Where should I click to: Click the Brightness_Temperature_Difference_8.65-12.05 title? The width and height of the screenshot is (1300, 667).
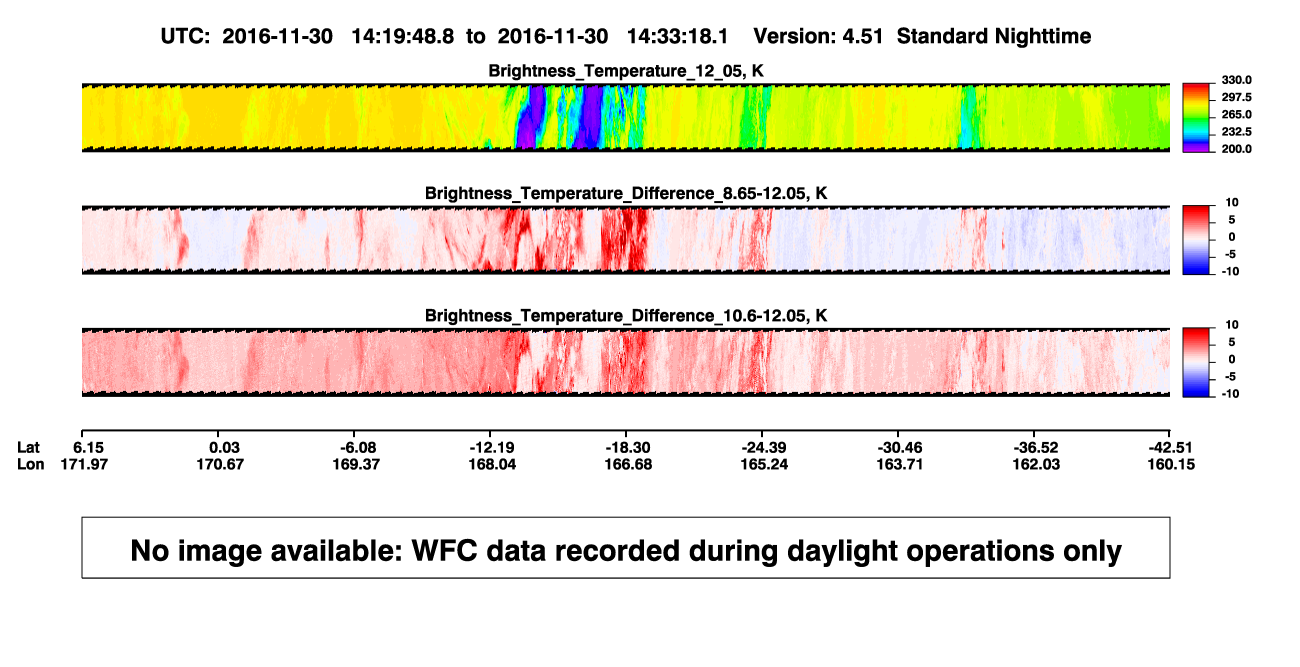pyautogui.click(x=626, y=193)
